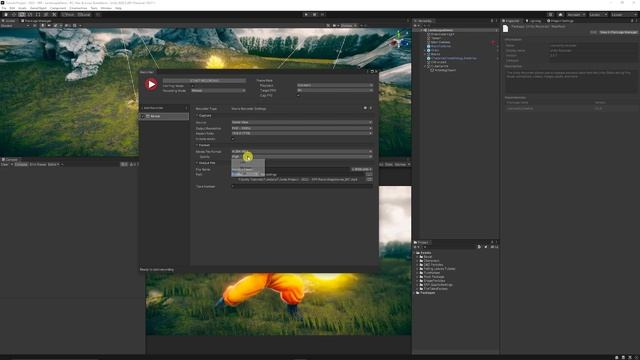
Task: Open the File menu
Action: click(4, 8)
